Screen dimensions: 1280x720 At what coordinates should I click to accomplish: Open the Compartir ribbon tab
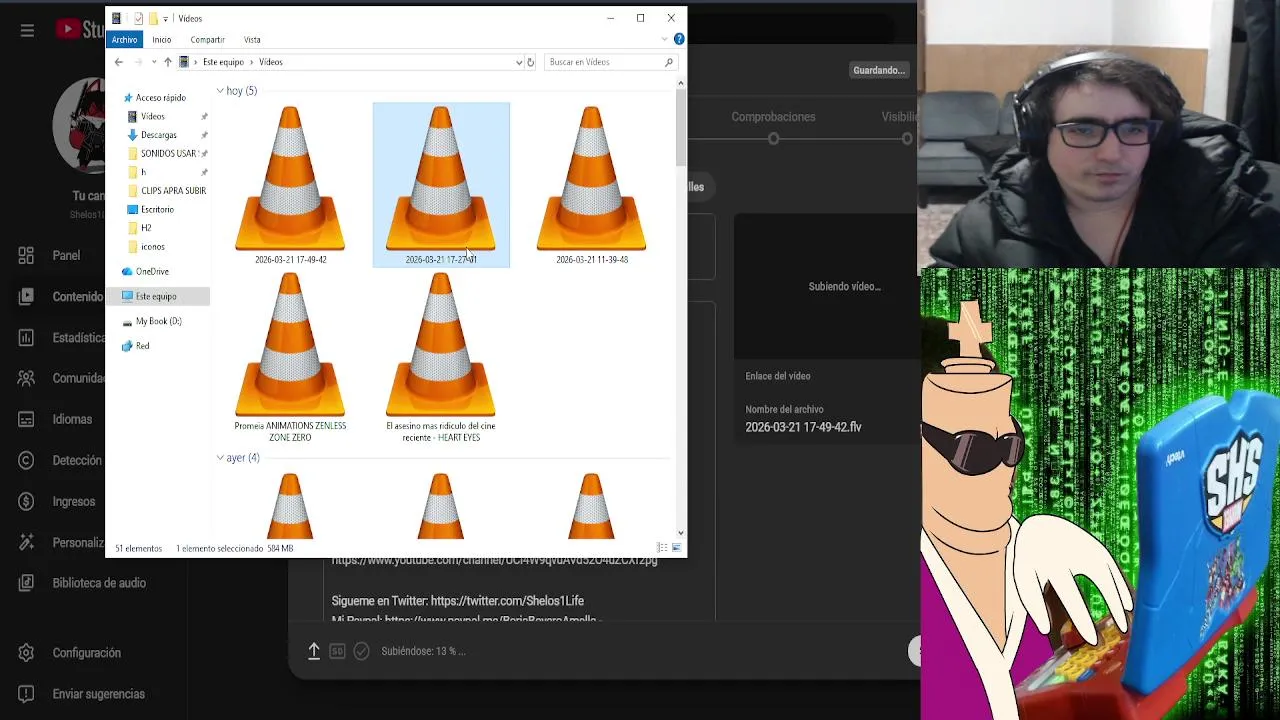point(208,40)
